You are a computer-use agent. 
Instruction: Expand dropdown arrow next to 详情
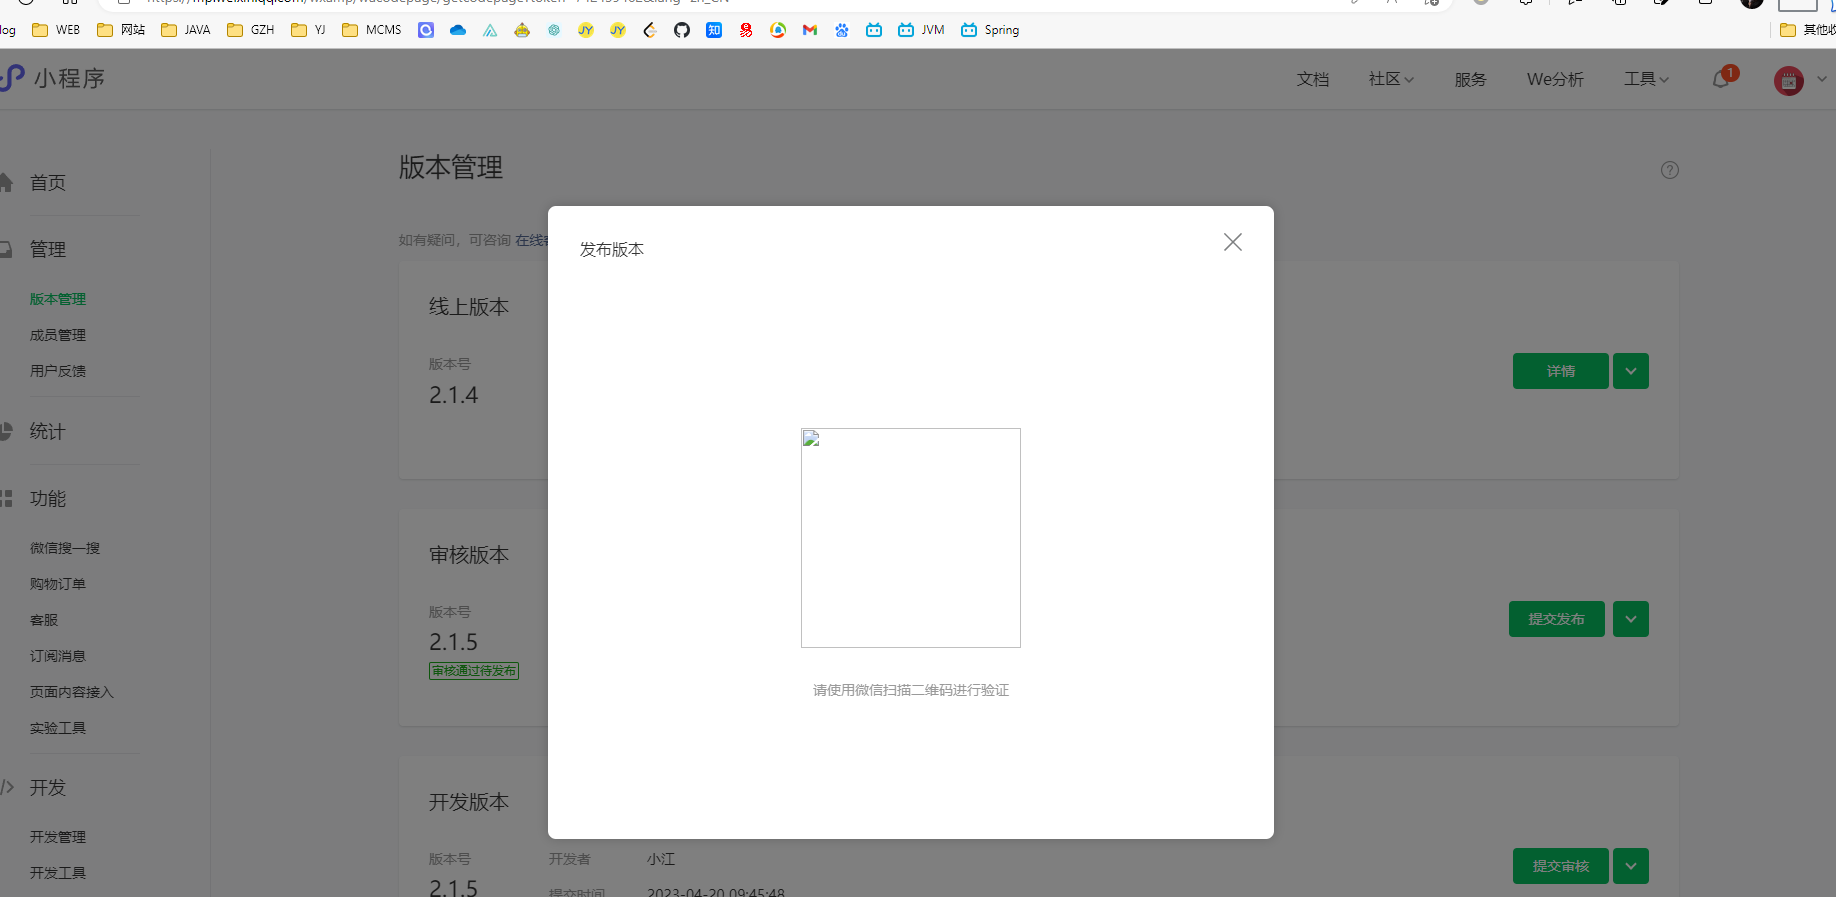tap(1631, 371)
